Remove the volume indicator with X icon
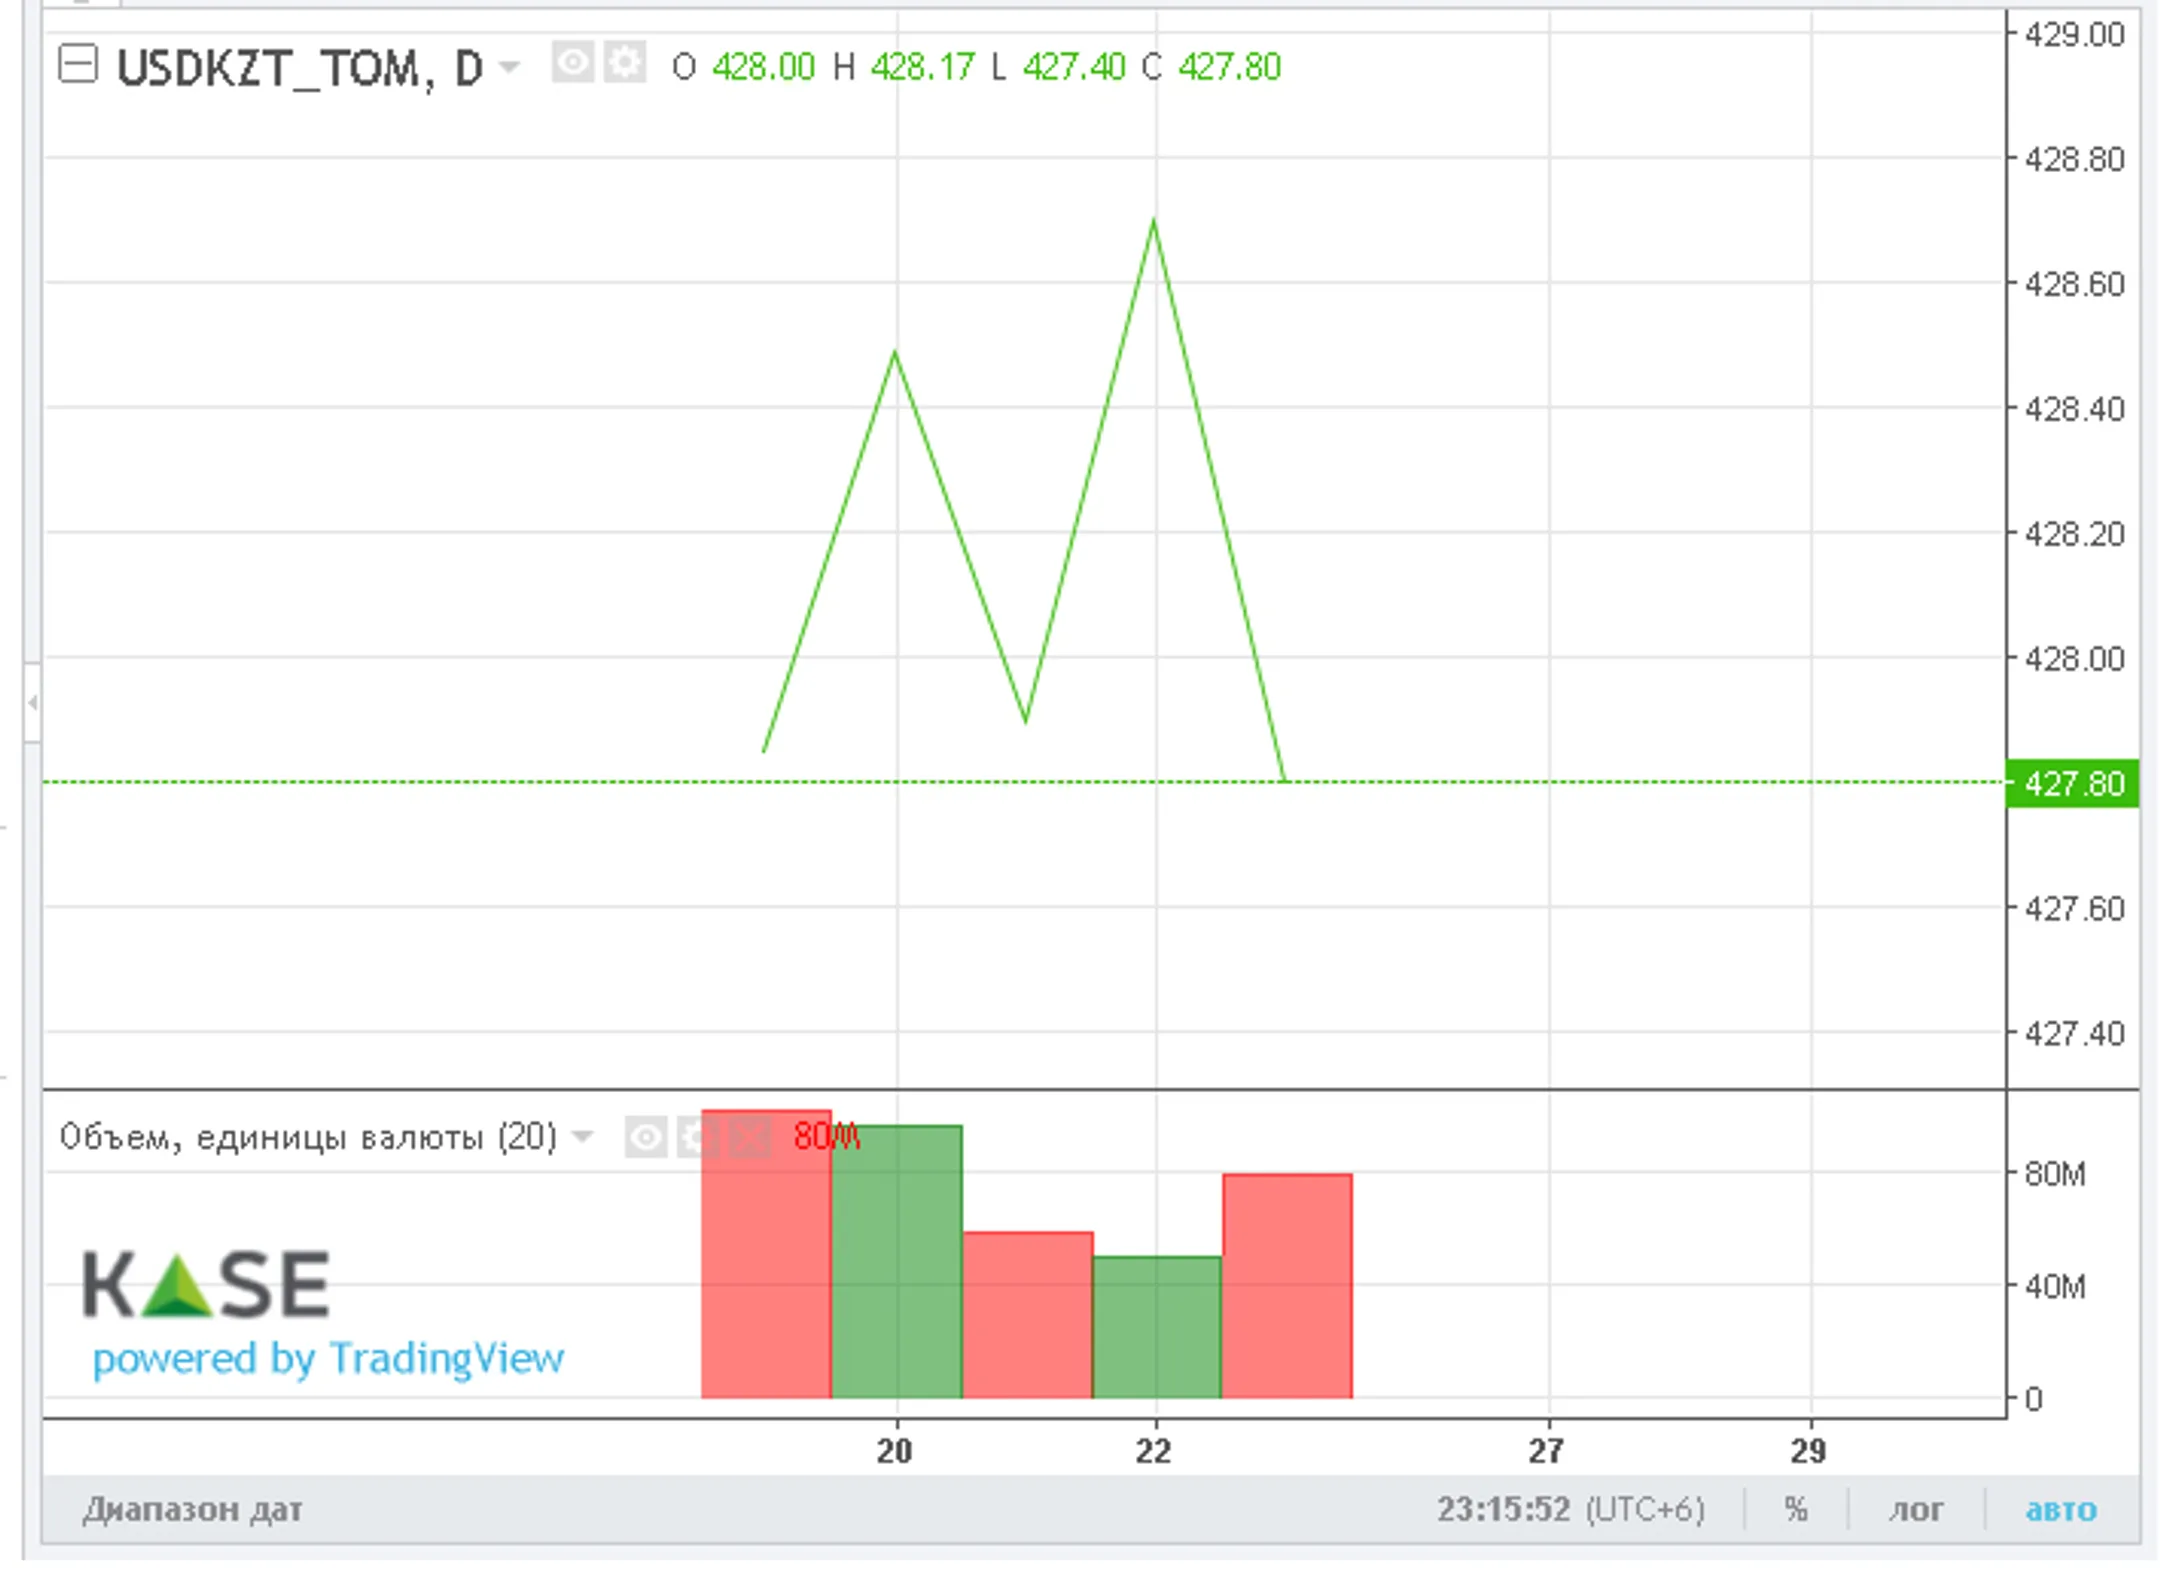Viewport: 2160px width, 1581px height. pyautogui.click(x=749, y=1137)
